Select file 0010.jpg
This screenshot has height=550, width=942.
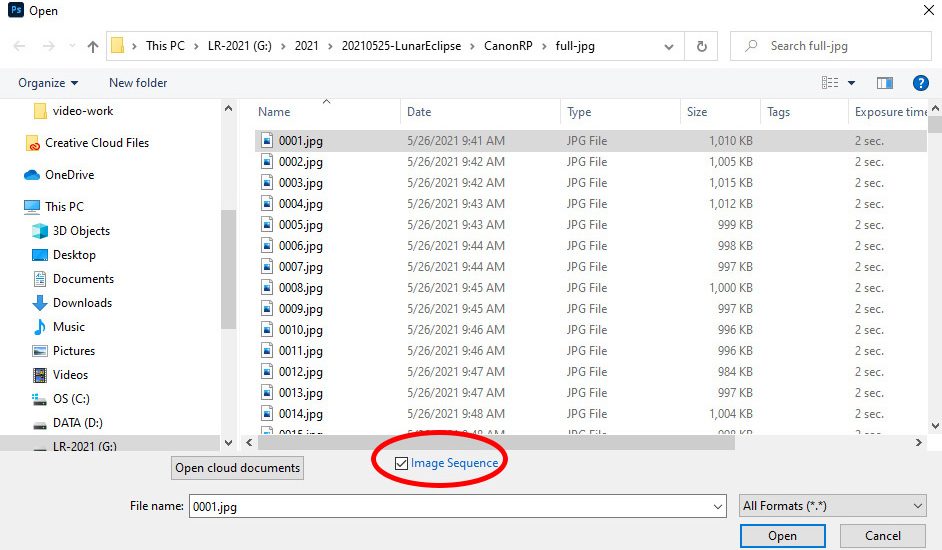(x=590, y=330)
